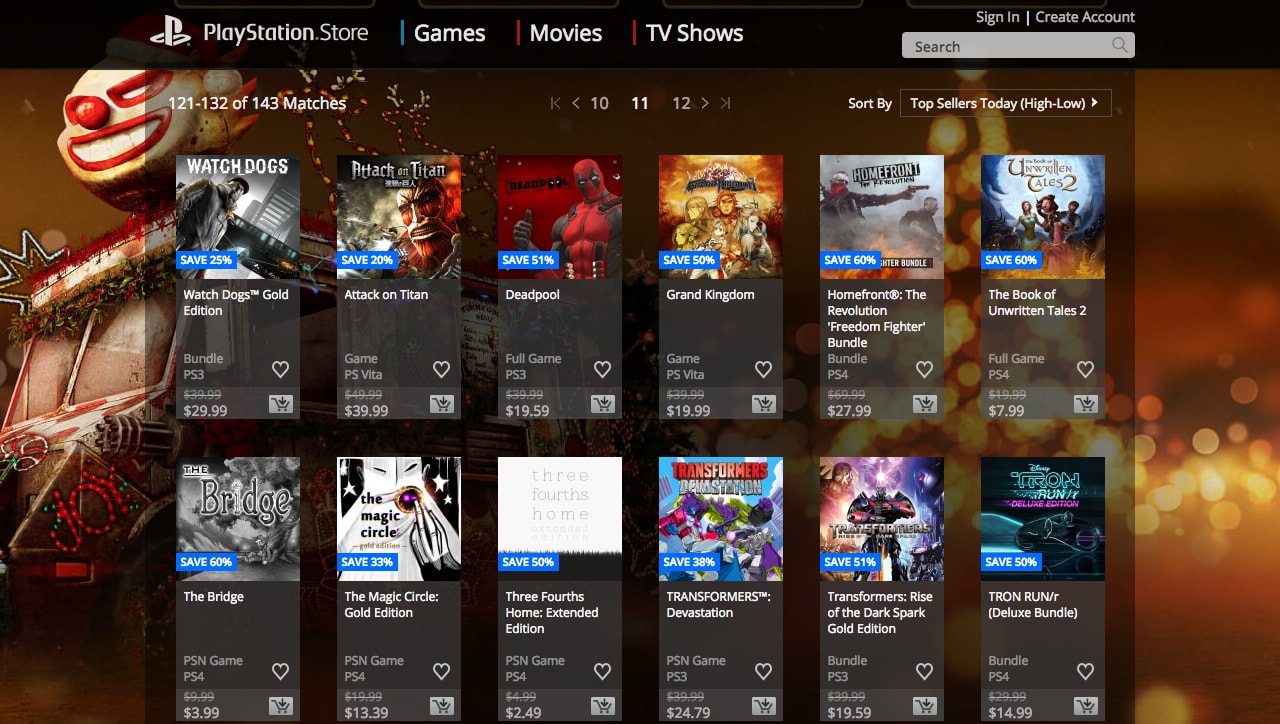
Task: Focus the Search input field
Action: 1018,46
